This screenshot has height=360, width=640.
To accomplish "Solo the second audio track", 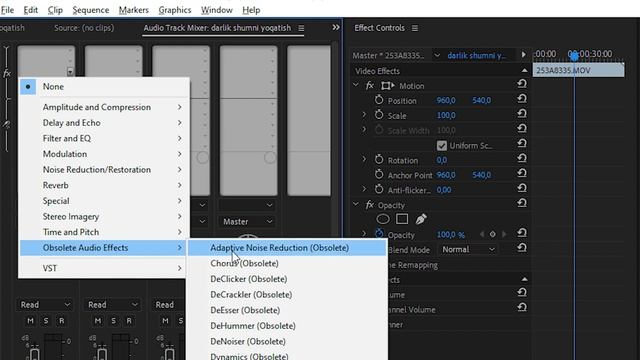I will click(113, 321).
